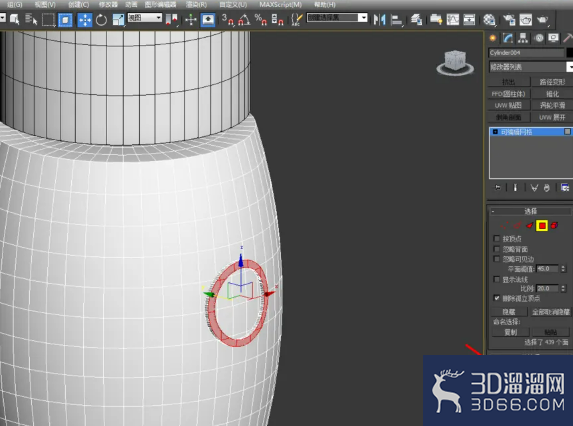Screen dimensions: 573x426
Task: Switch to Motion command panel tab
Action: [x=539, y=38]
